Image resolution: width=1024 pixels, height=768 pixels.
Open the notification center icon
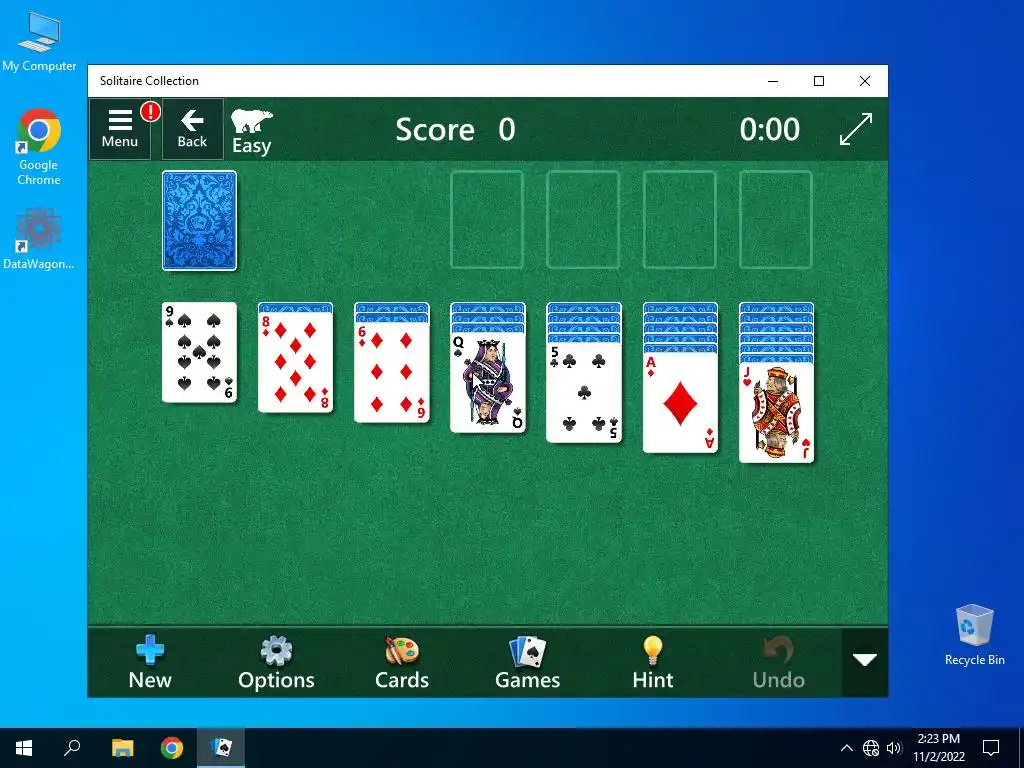[x=991, y=748]
